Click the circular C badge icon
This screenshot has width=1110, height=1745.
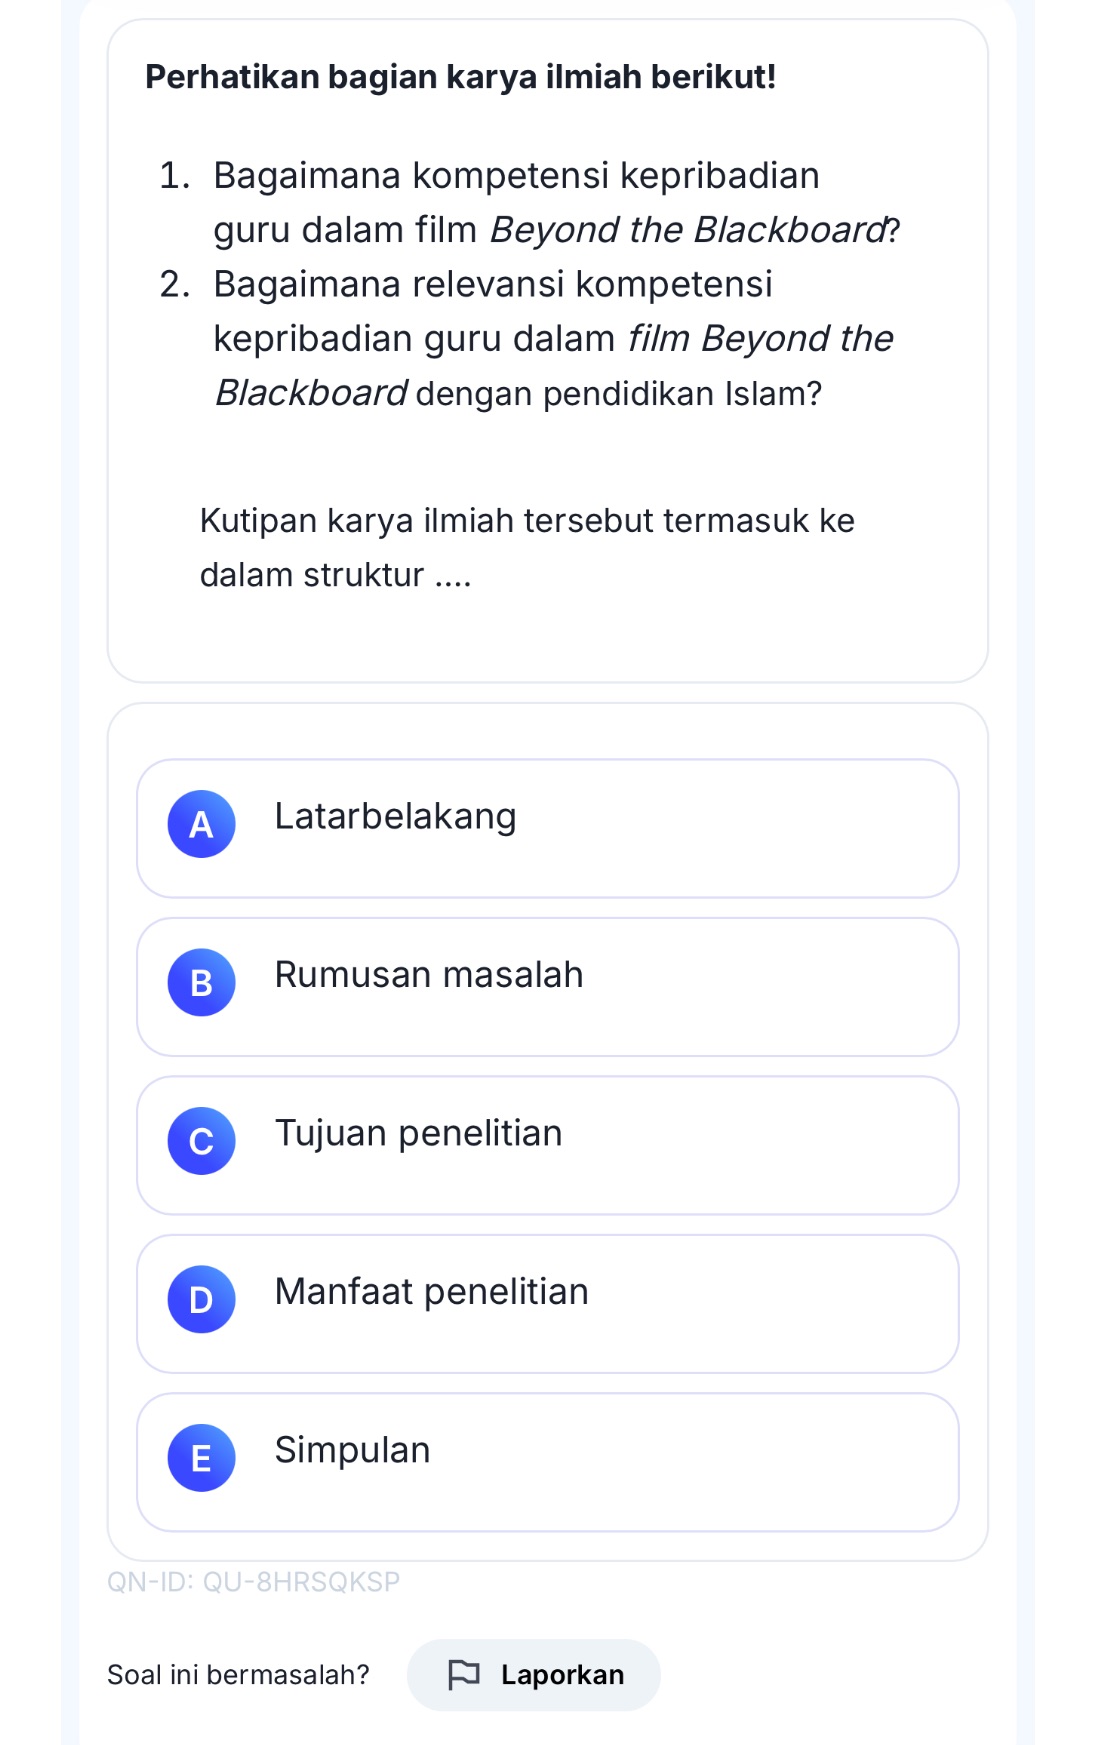(x=201, y=1142)
